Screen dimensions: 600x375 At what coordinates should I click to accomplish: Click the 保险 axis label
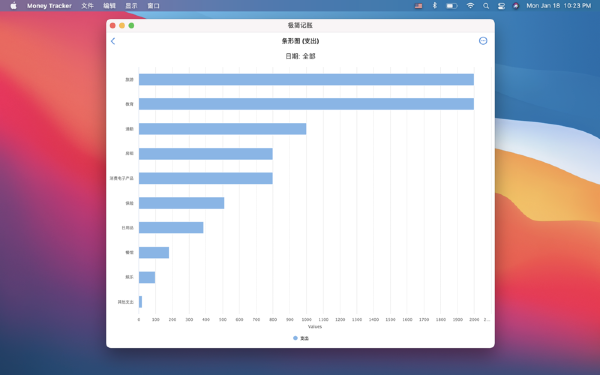(129, 203)
